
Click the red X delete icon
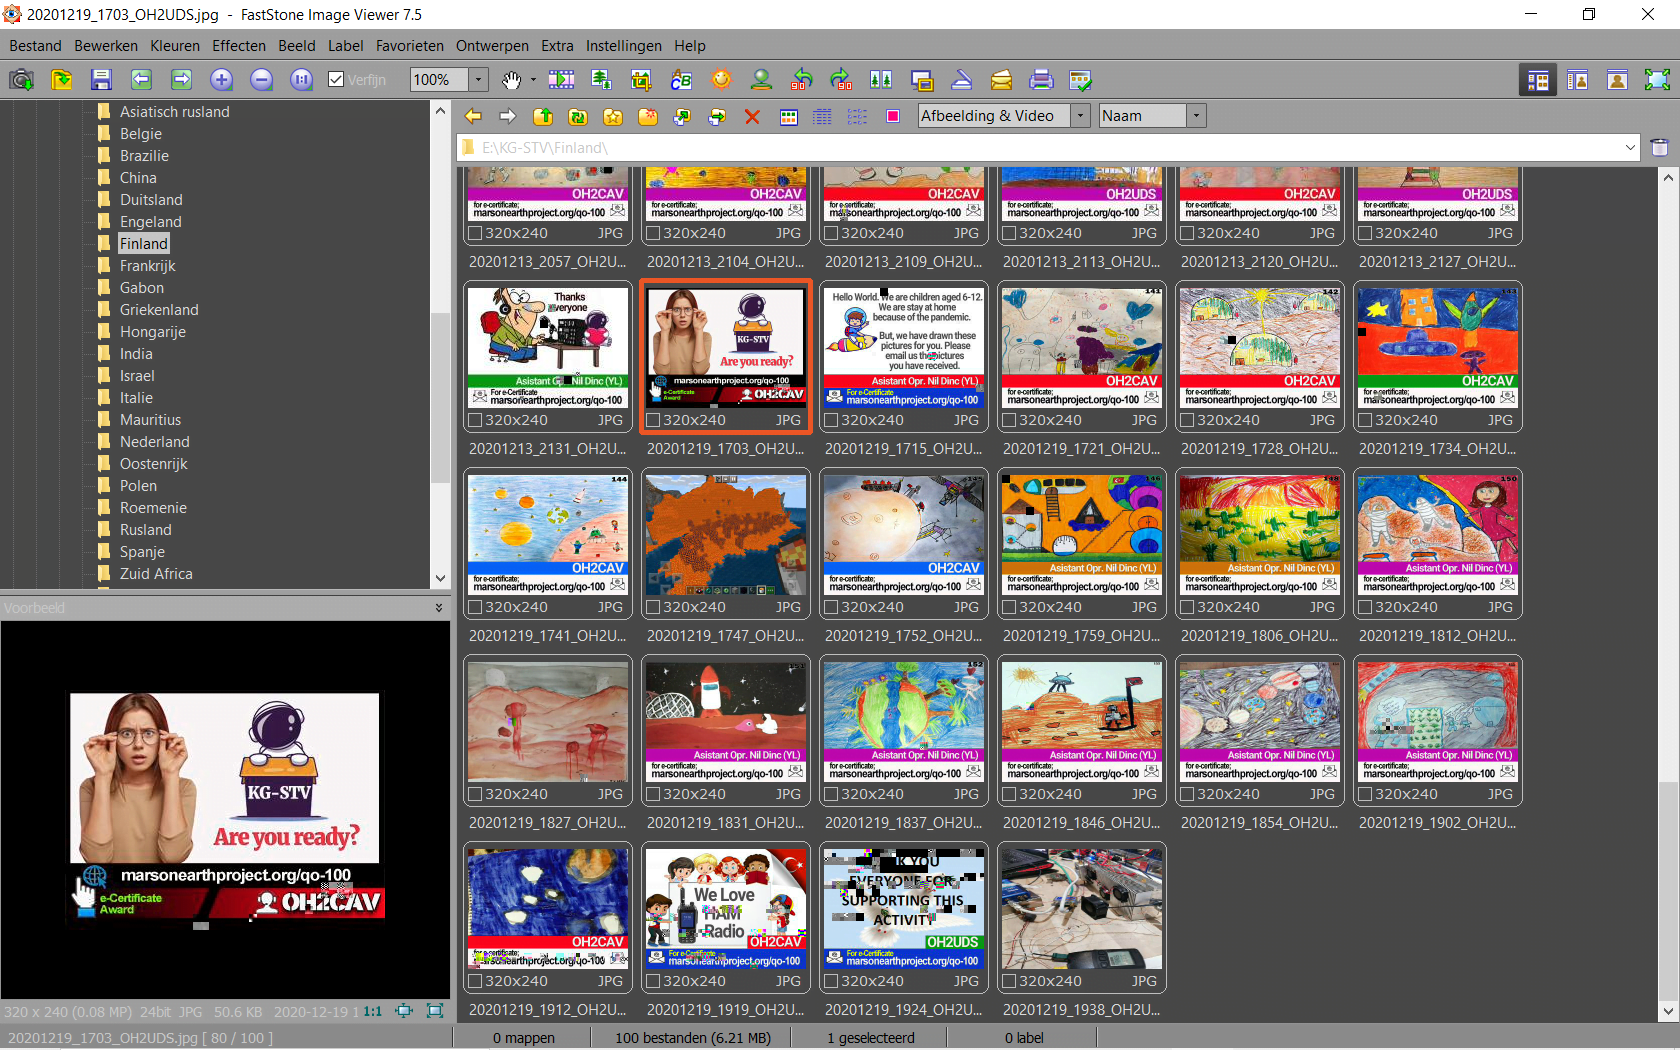(752, 117)
